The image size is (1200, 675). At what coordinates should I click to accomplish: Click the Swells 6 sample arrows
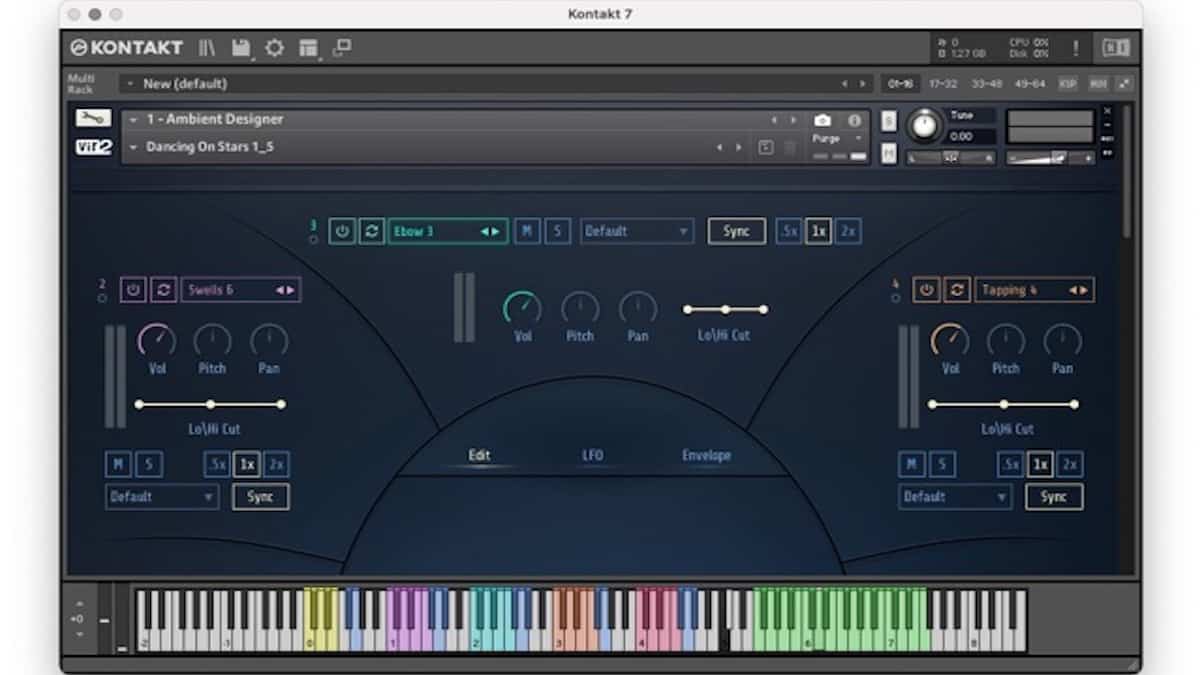pos(285,290)
